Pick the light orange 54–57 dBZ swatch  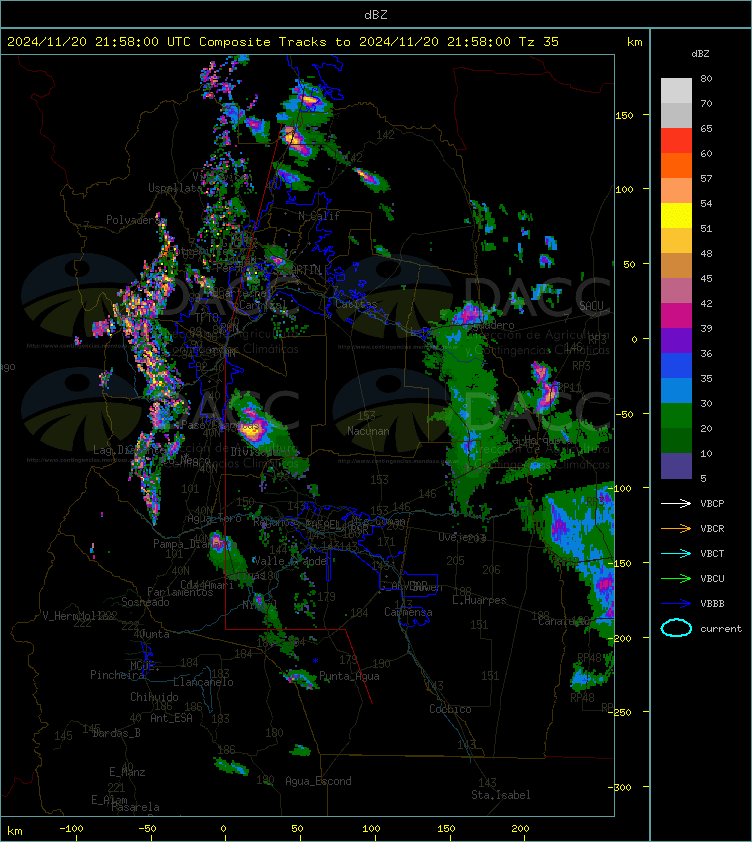click(676, 191)
